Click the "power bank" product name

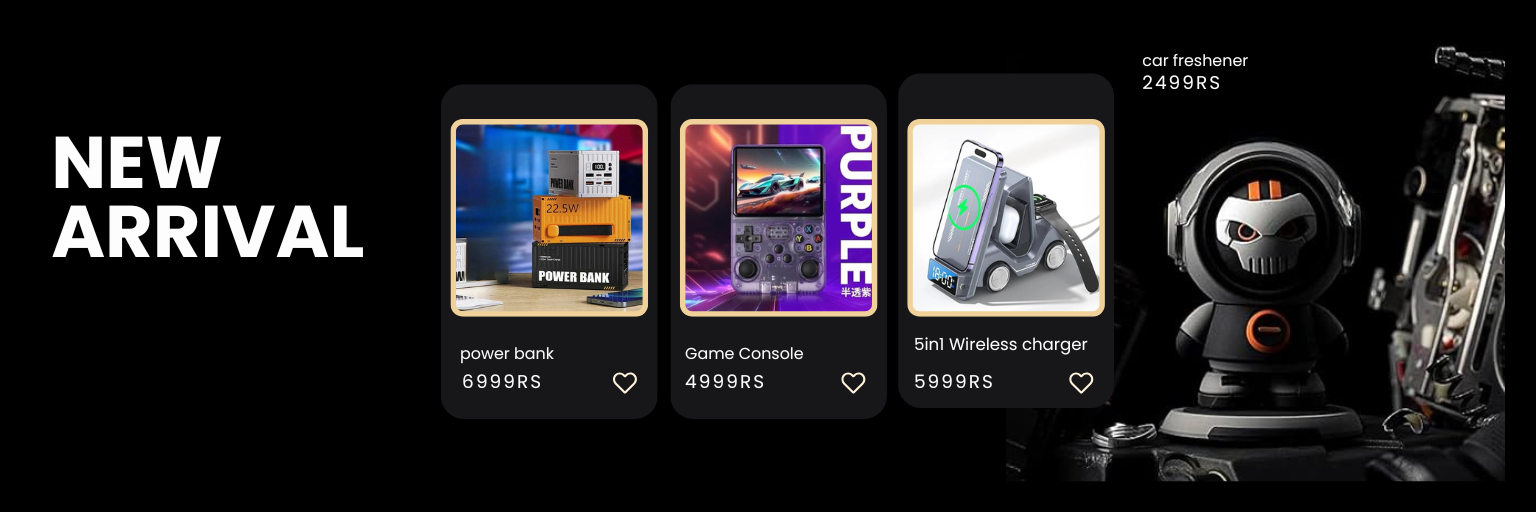pos(507,354)
